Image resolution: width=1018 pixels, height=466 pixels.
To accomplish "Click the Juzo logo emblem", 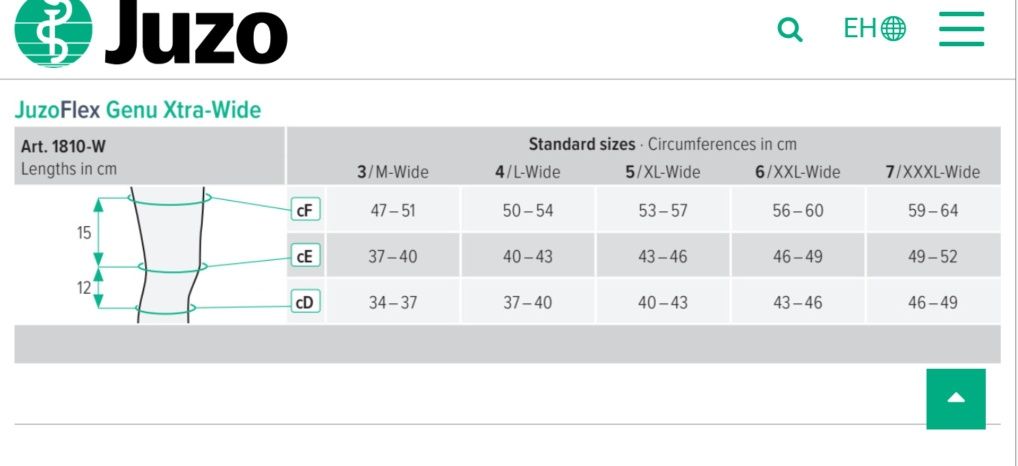I will coord(53,30).
